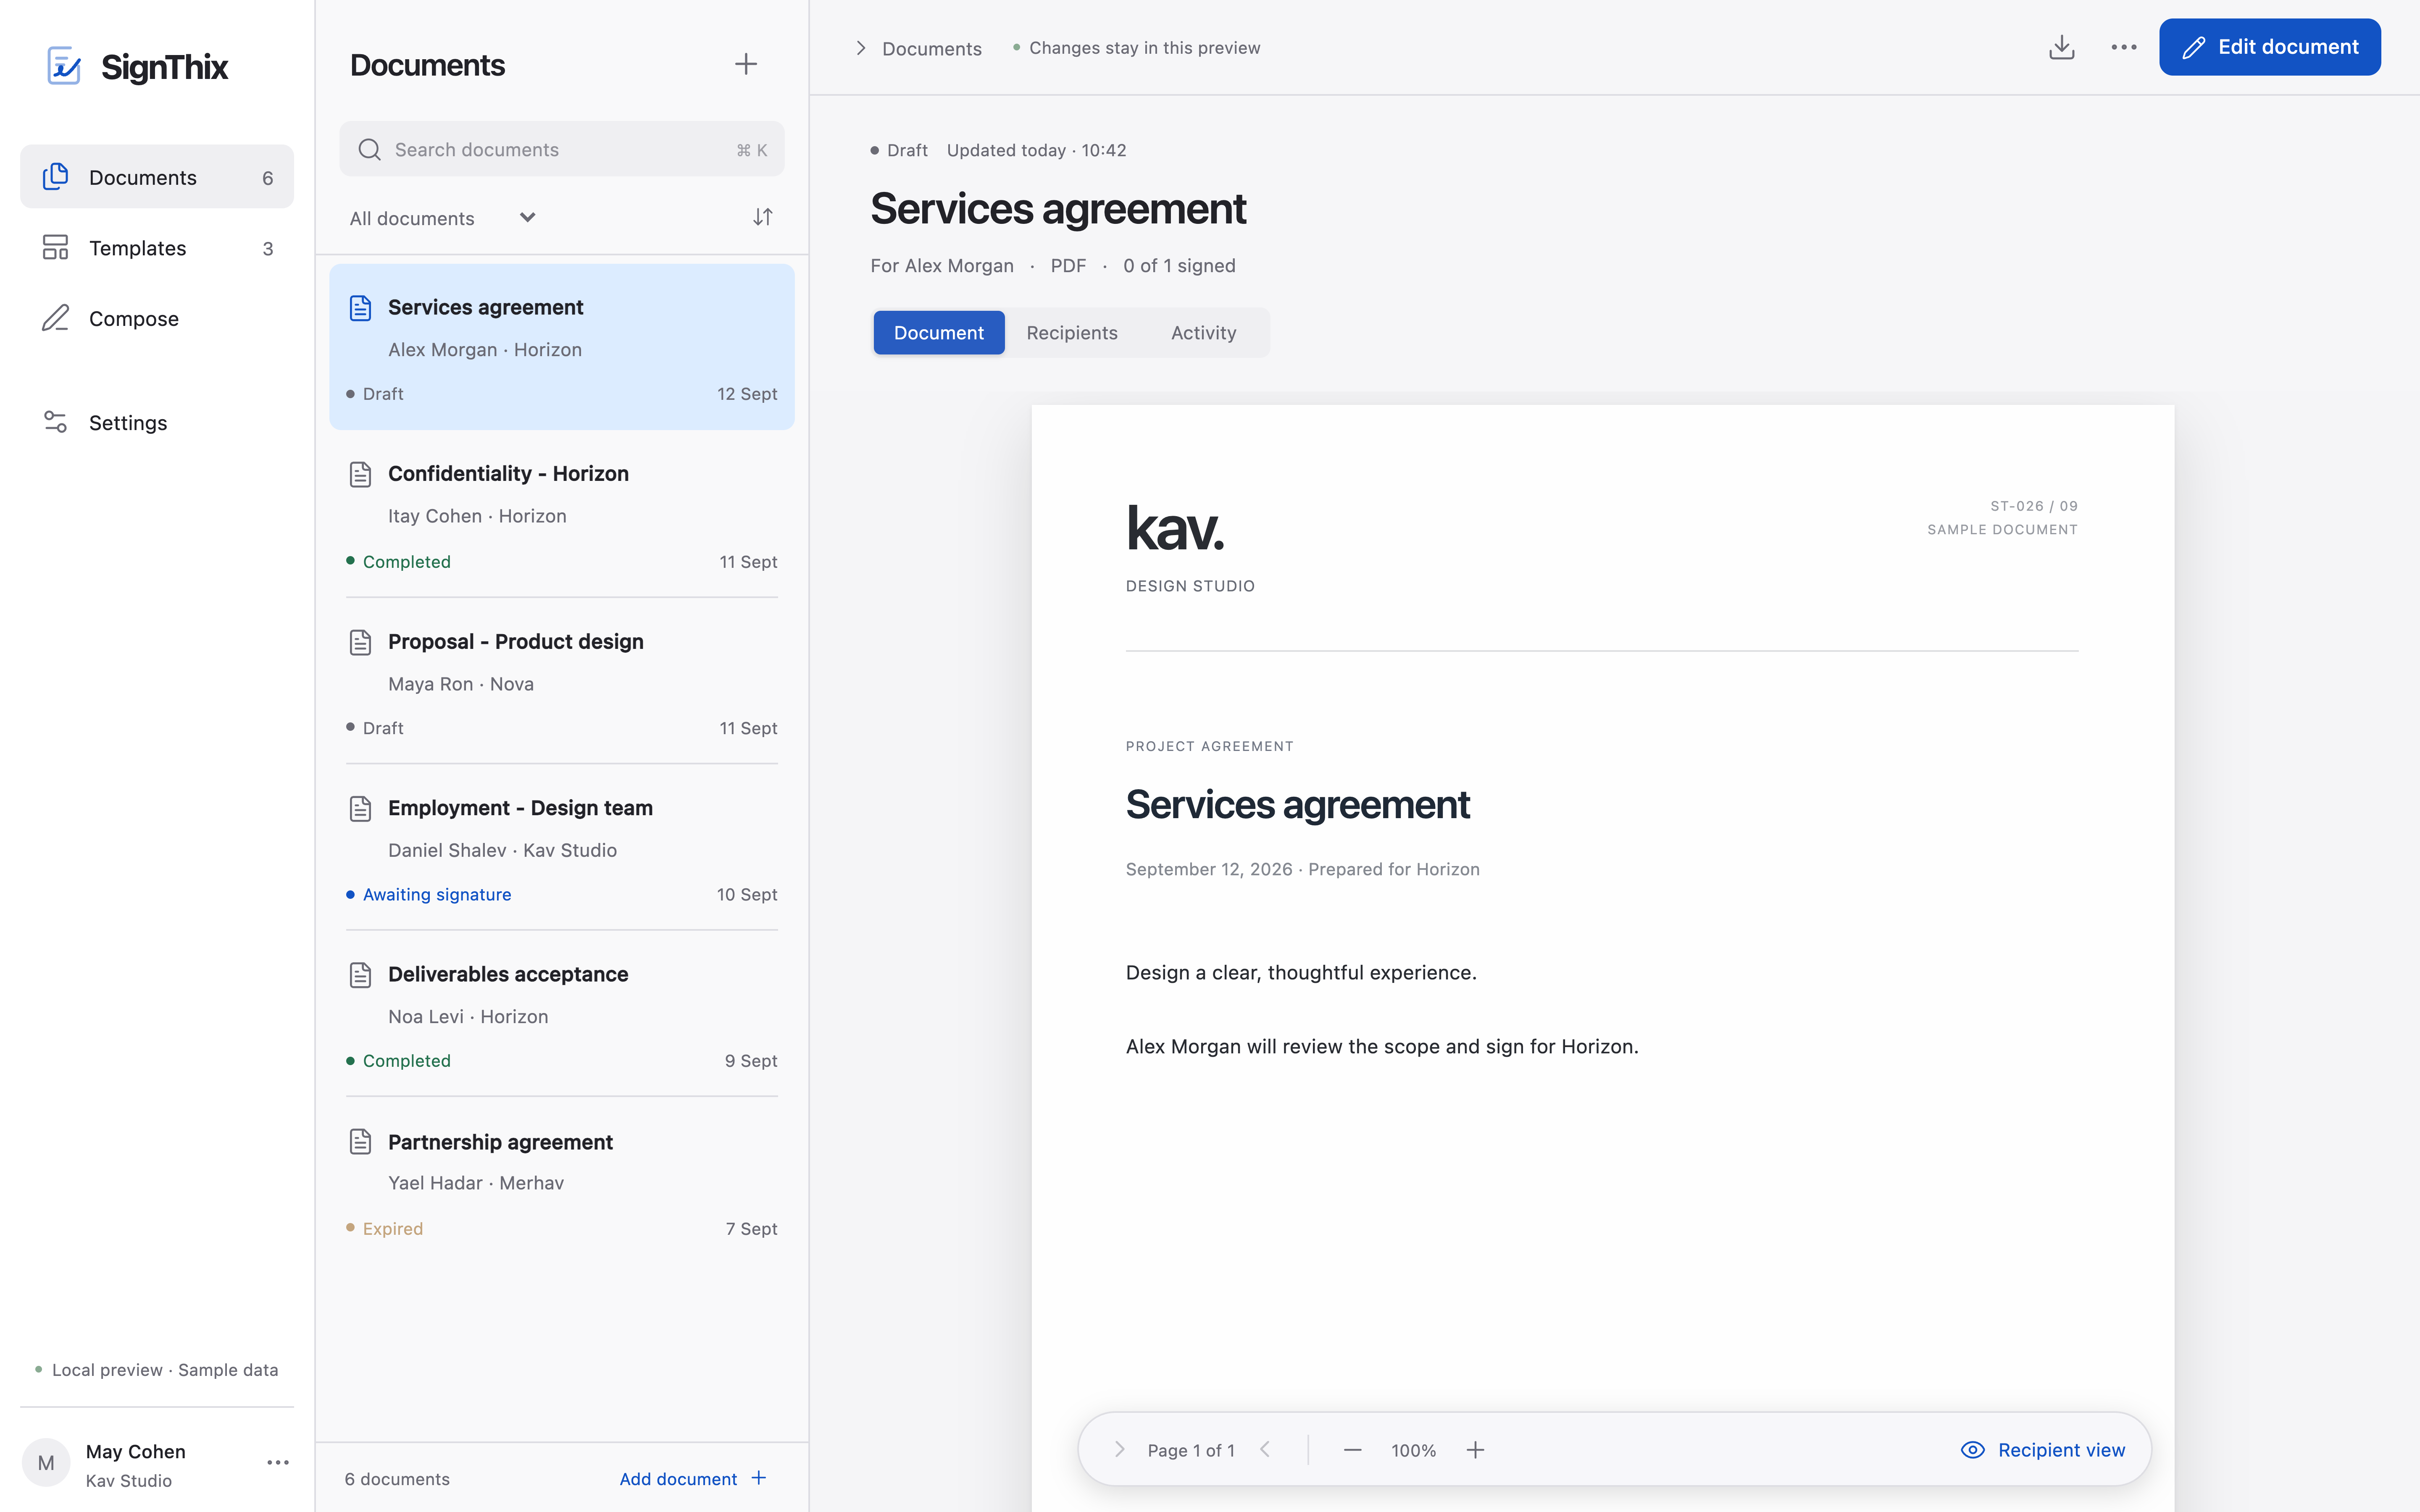Click the 0 of 1 signed text
Viewport: 2420px width, 1512px height.
click(x=1179, y=266)
